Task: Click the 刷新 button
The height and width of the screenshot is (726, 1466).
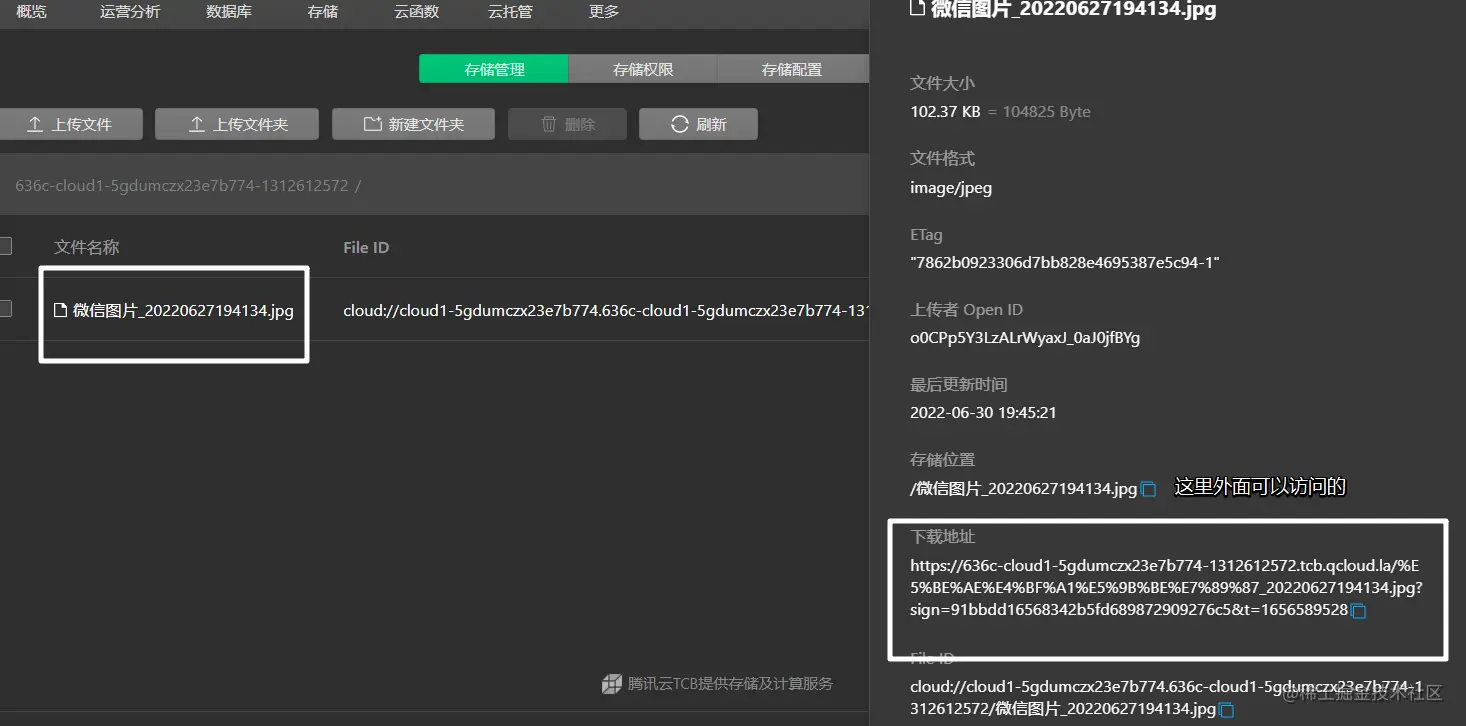Action: [x=698, y=124]
